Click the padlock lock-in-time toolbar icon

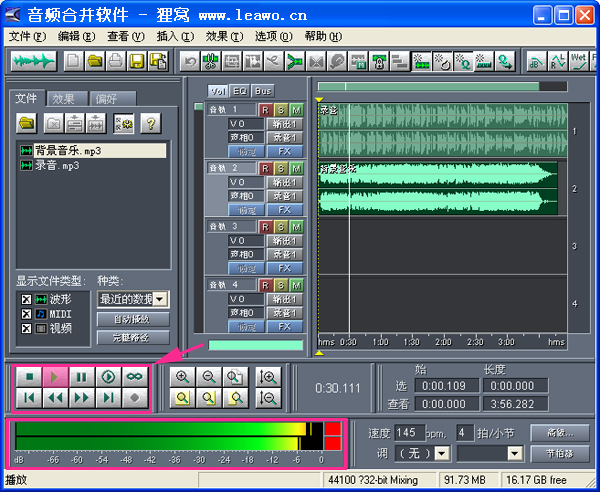click(379, 61)
